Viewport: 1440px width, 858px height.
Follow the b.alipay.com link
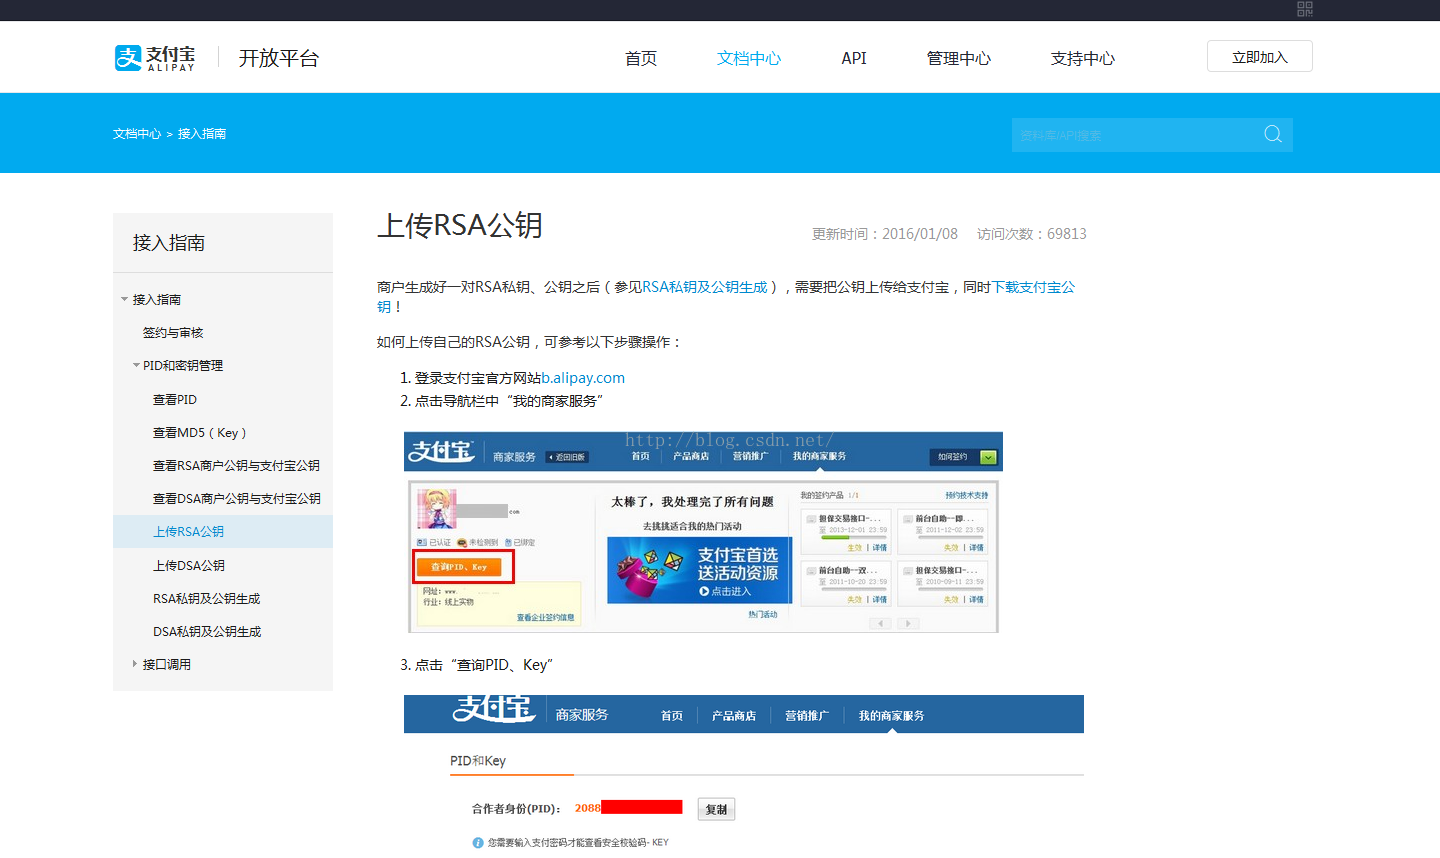(x=583, y=378)
